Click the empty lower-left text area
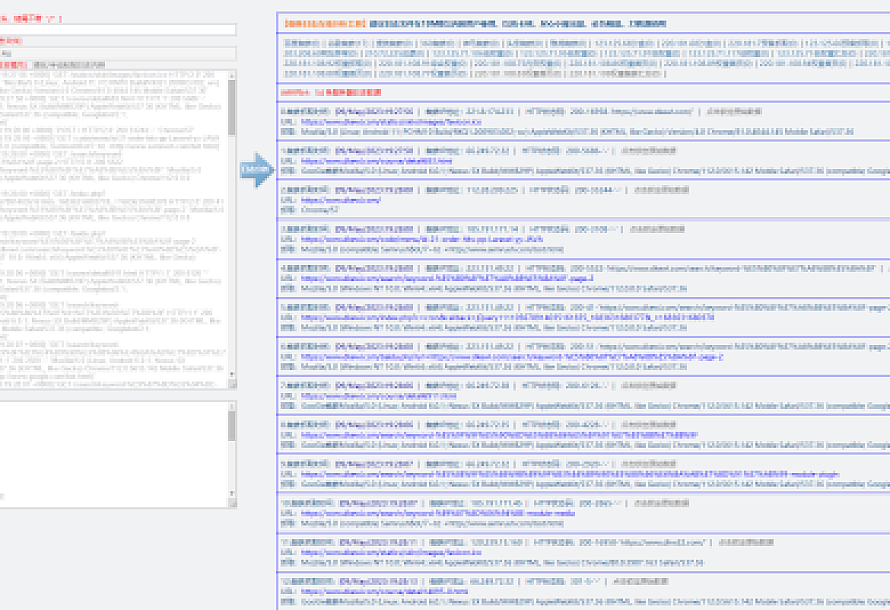Screen dimensions: 890x610 112,452
